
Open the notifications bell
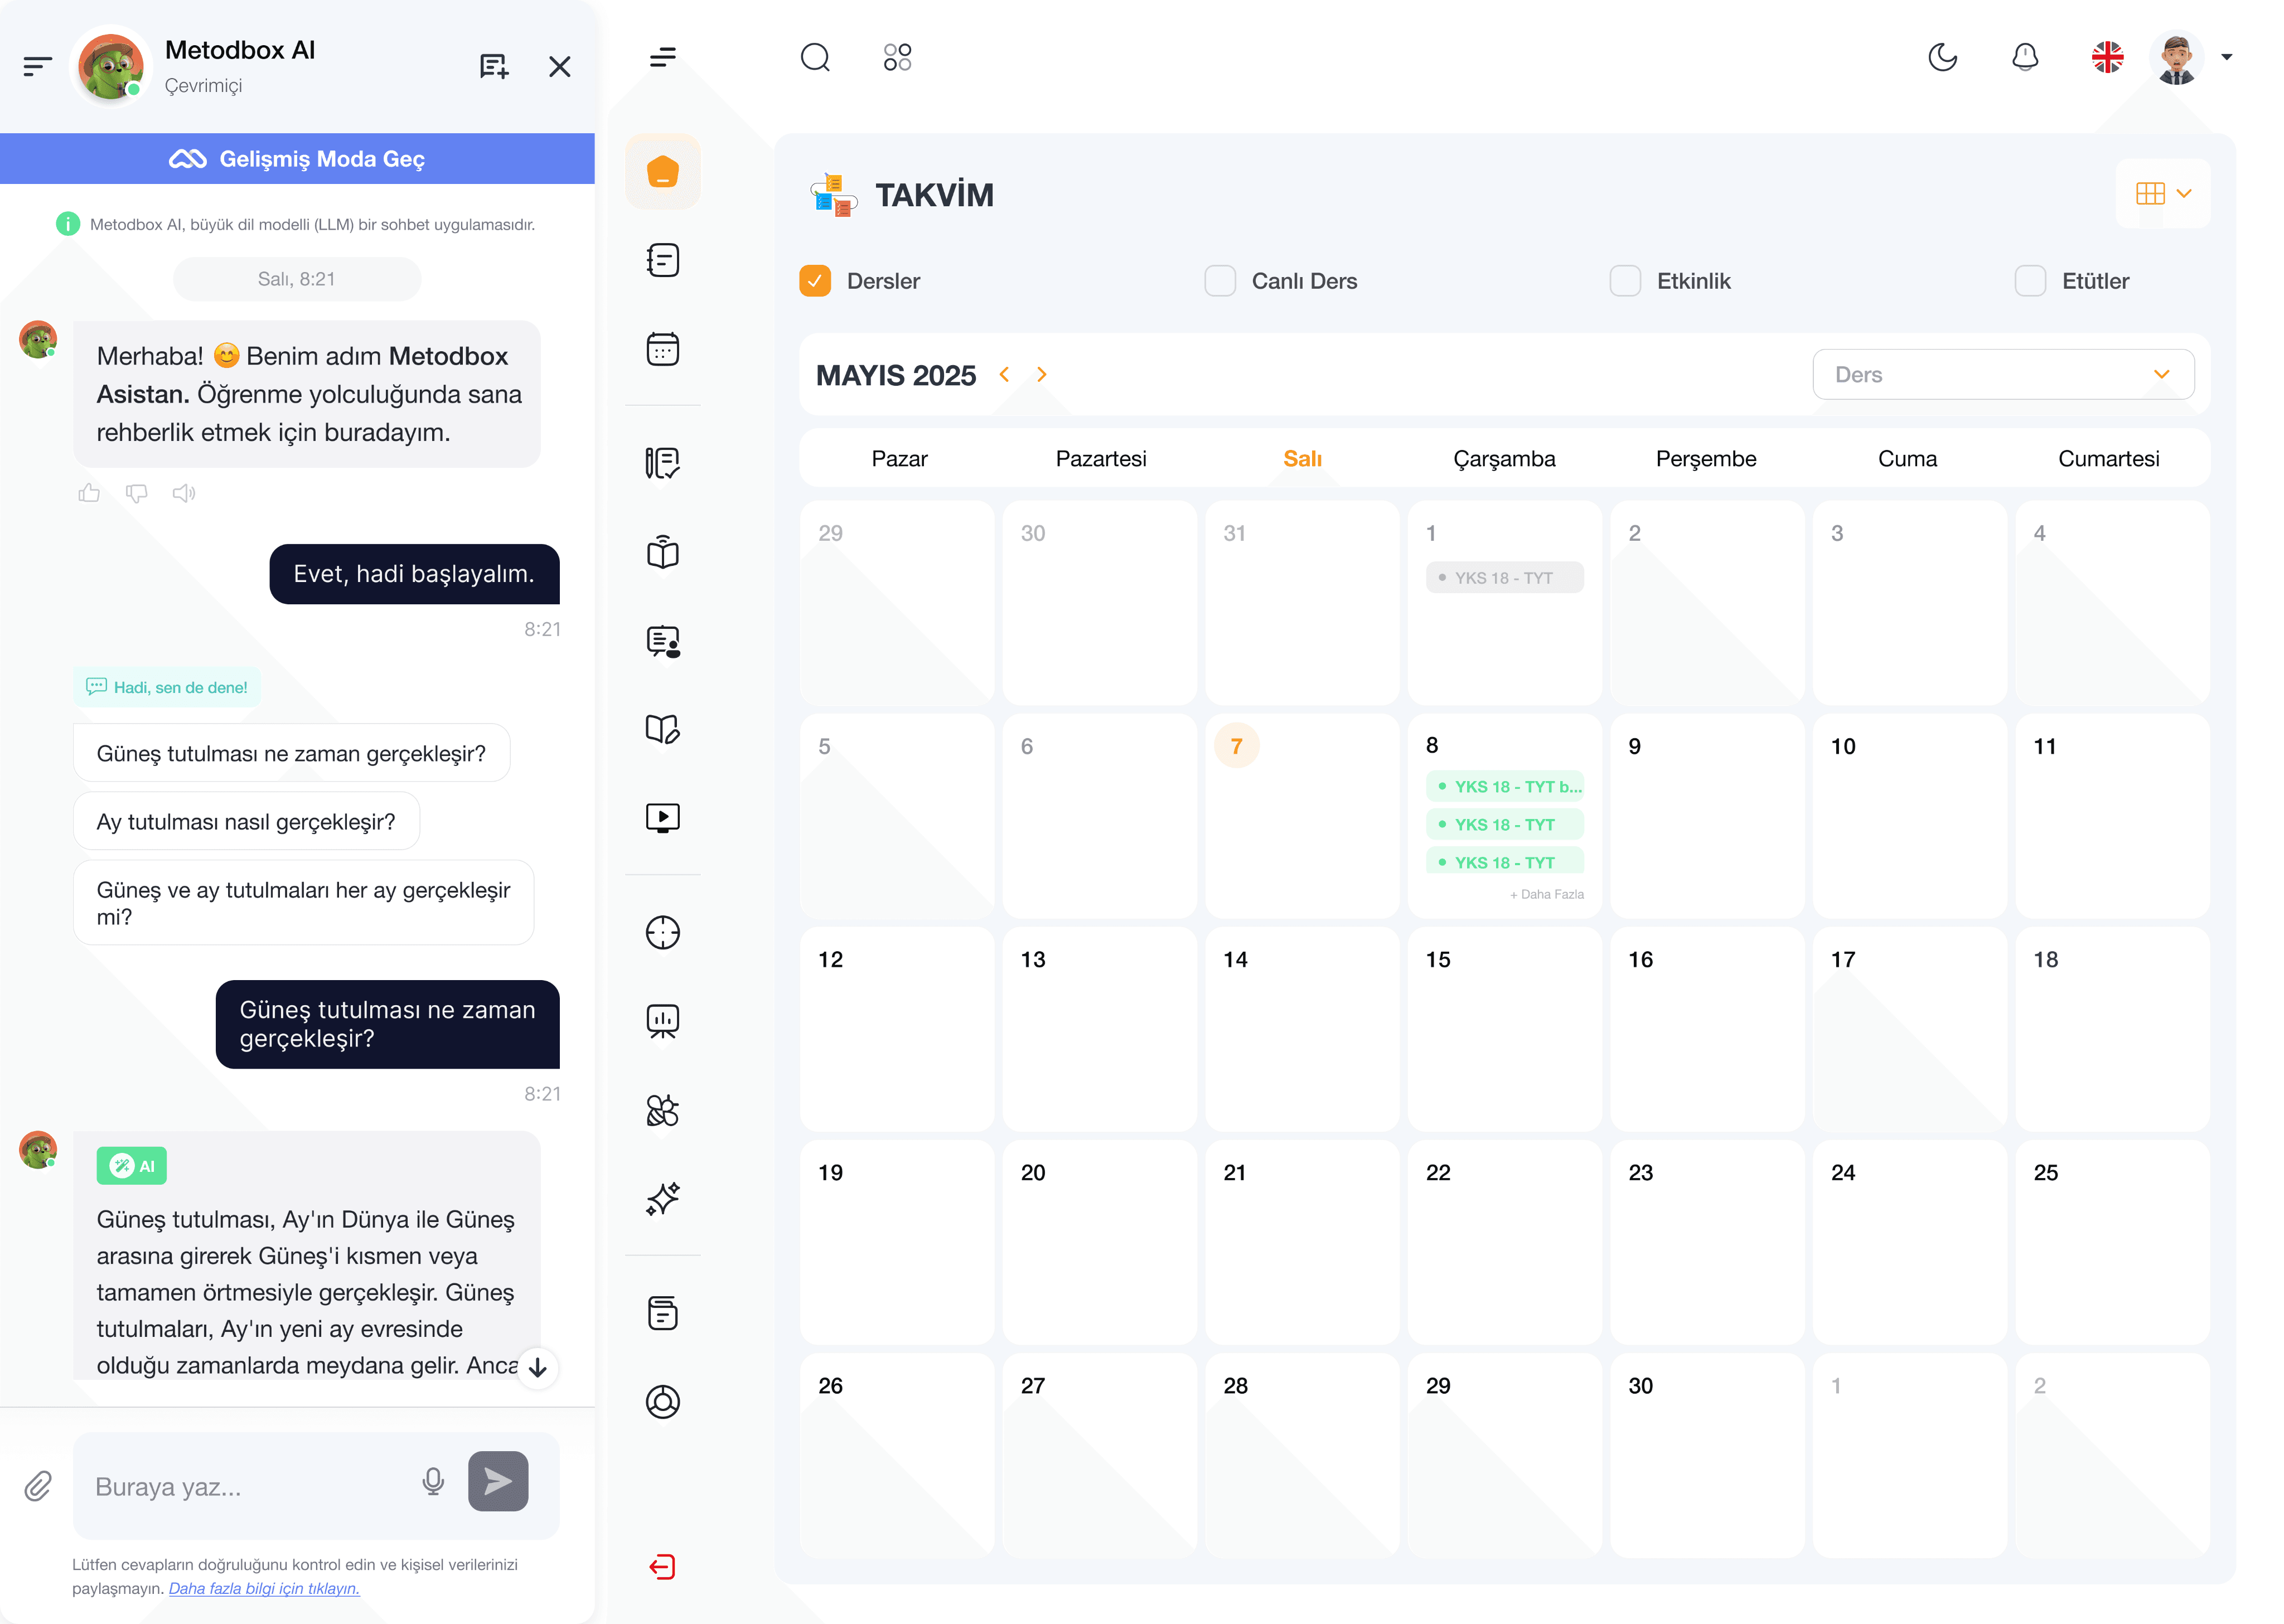[2024, 57]
